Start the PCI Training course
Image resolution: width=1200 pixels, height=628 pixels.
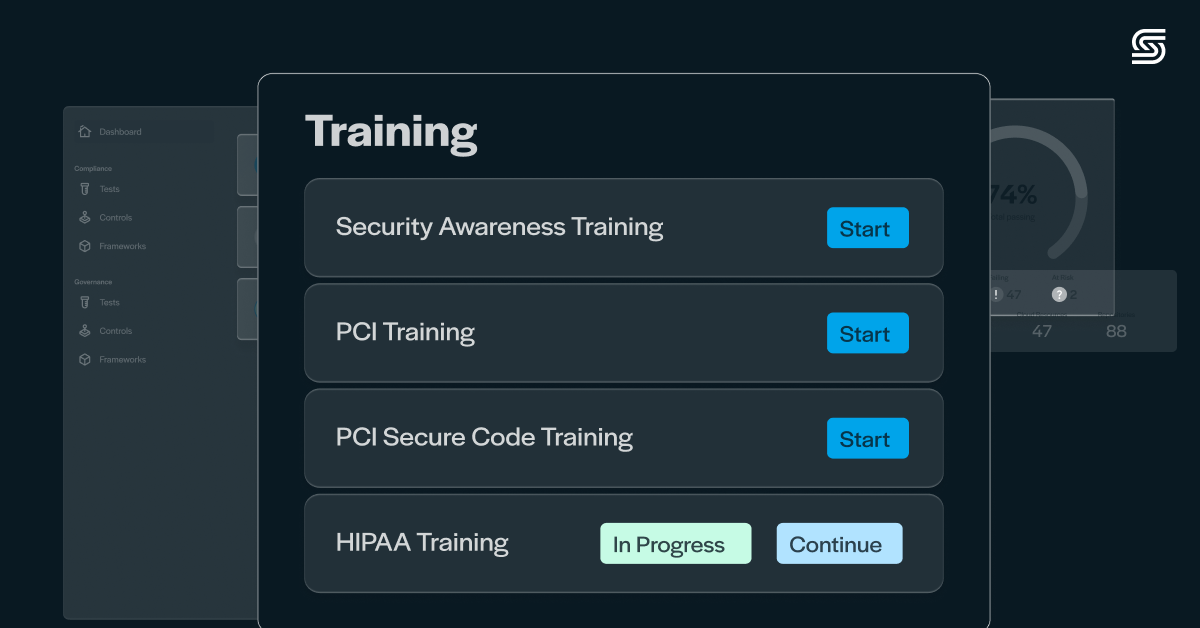click(867, 333)
